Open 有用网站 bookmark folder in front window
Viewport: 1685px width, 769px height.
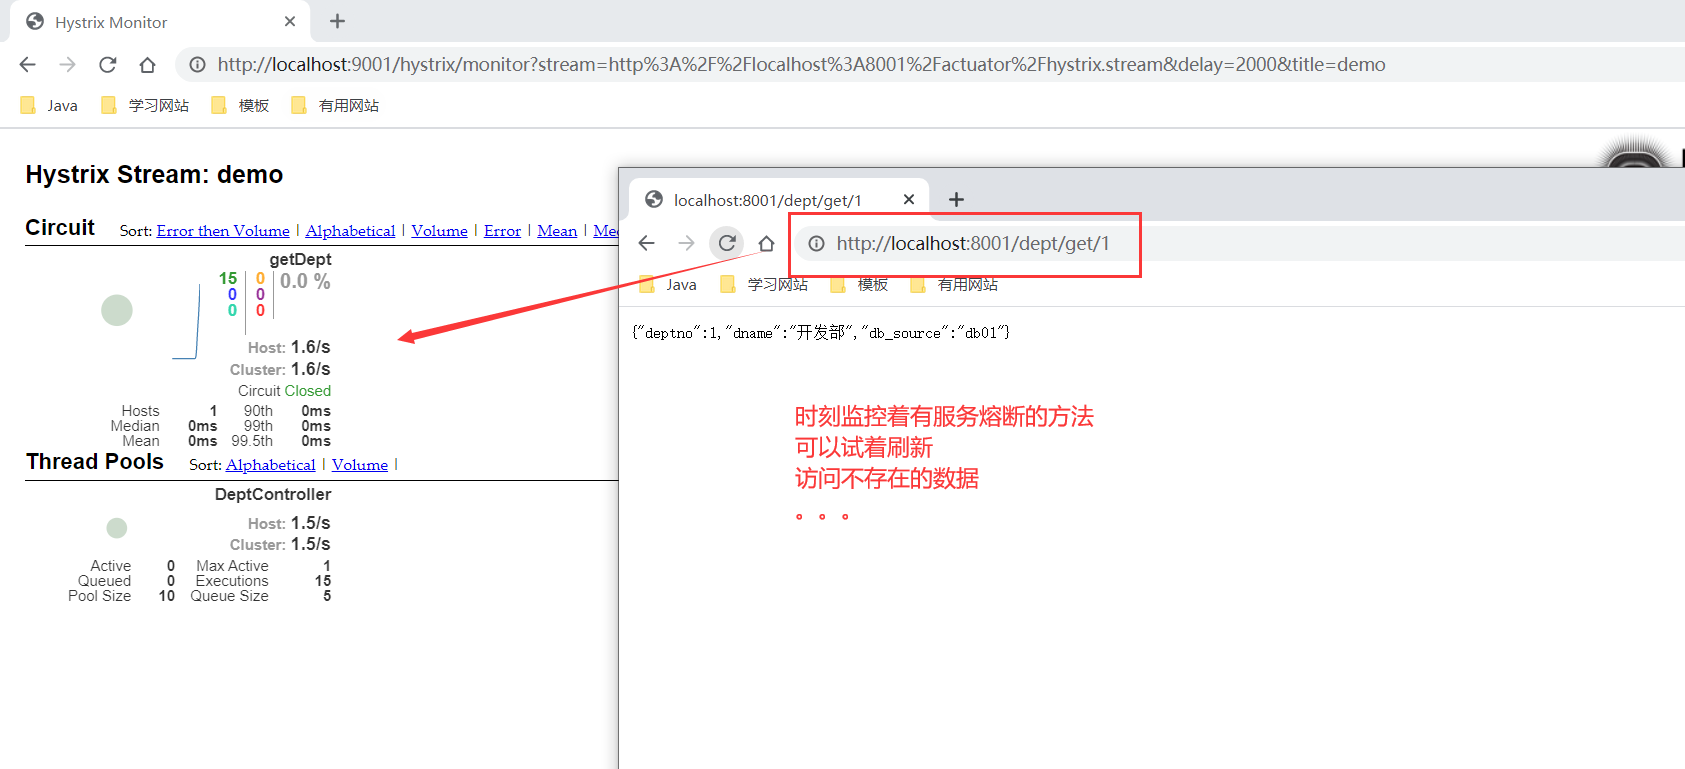click(954, 285)
